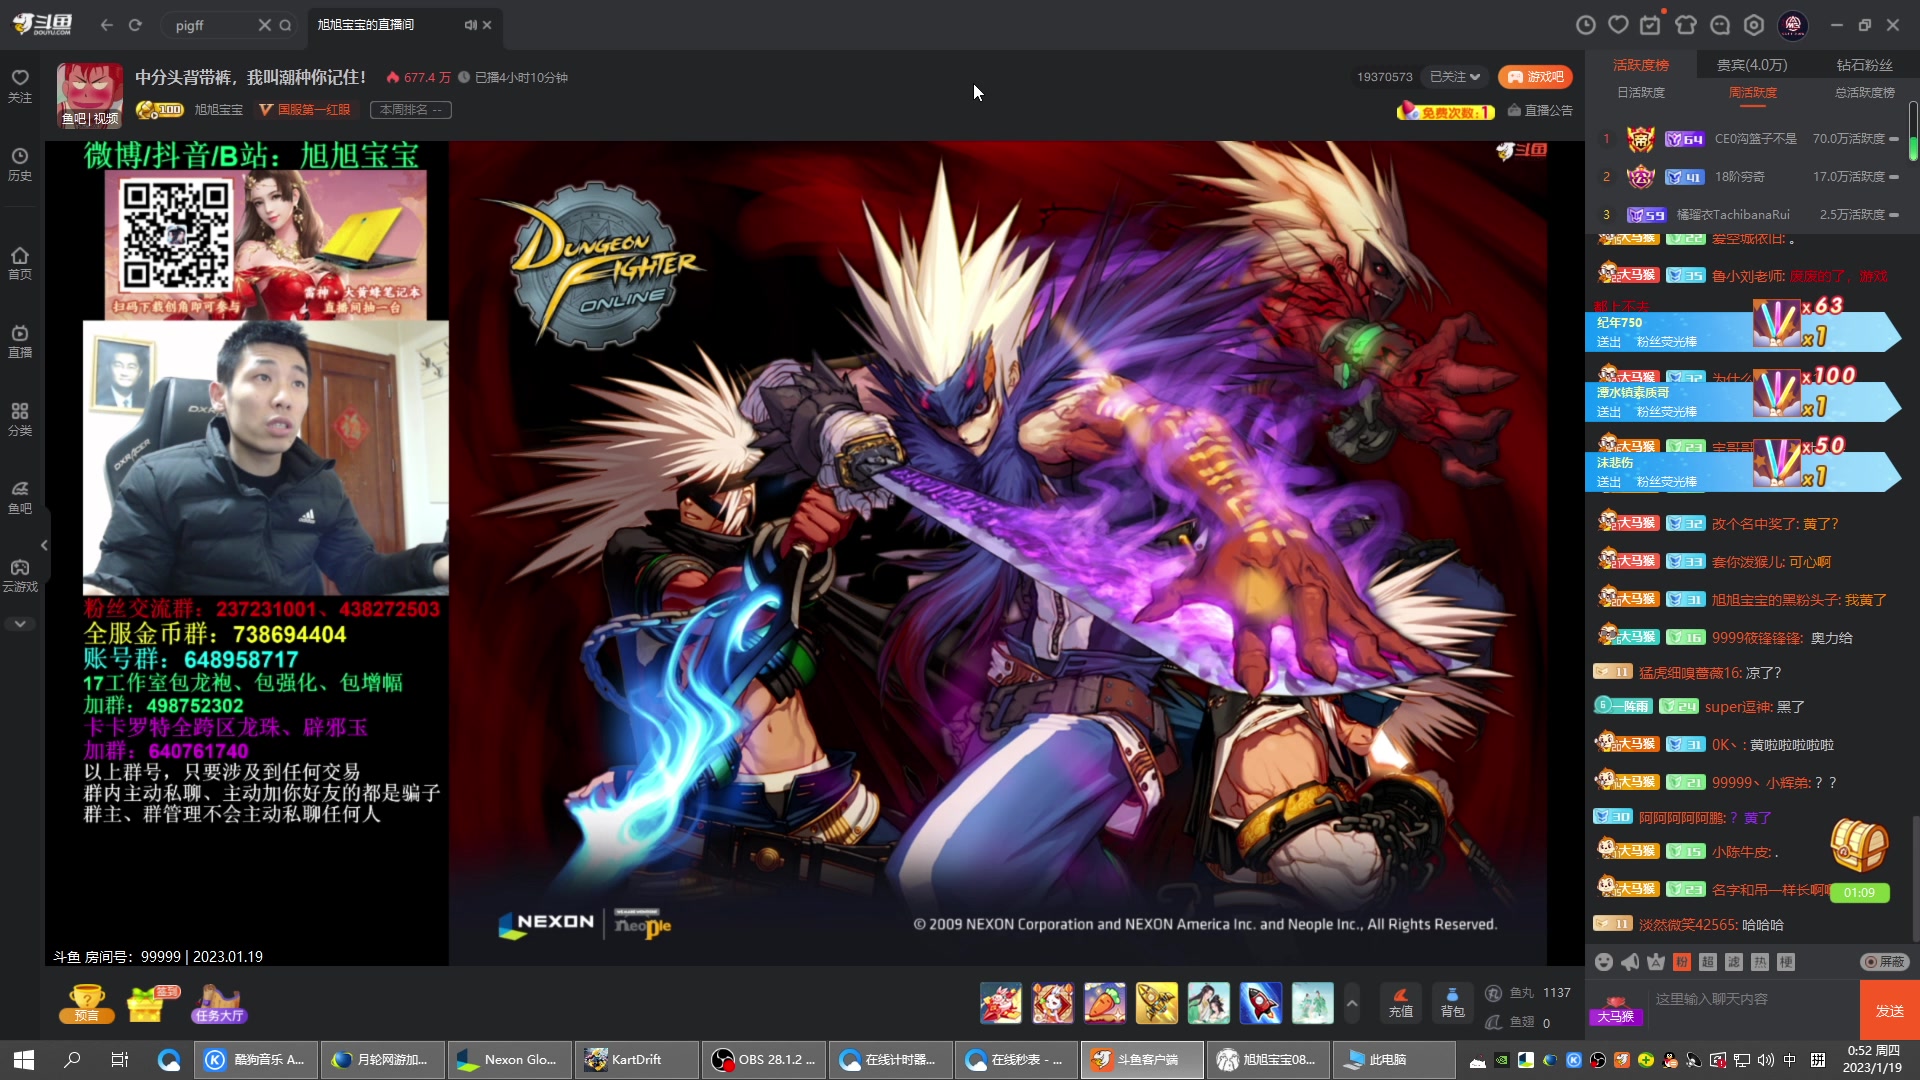This screenshot has width=1920, height=1080.
Task: Toggle the 滤 filter chat option
Action: [1734, 962]
